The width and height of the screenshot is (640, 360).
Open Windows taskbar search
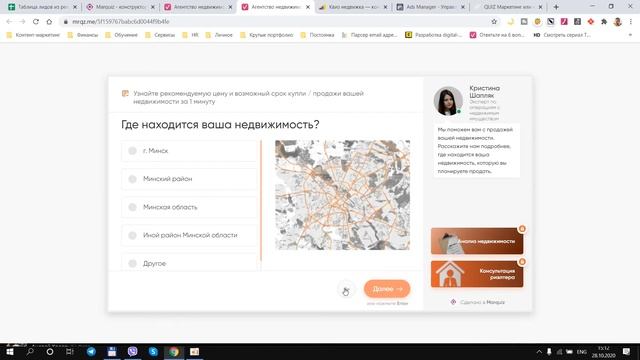tap(30, 351)
